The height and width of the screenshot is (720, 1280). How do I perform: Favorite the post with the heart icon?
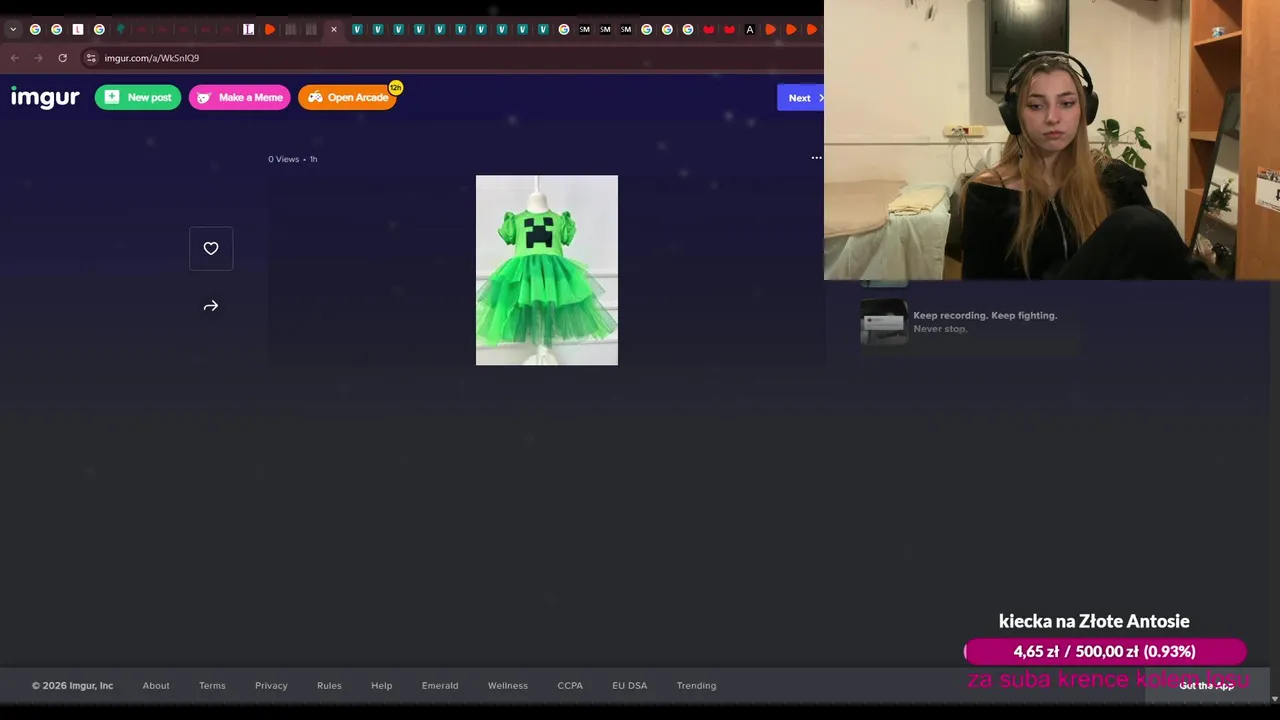pyautogui.click(x=211, y=248)
